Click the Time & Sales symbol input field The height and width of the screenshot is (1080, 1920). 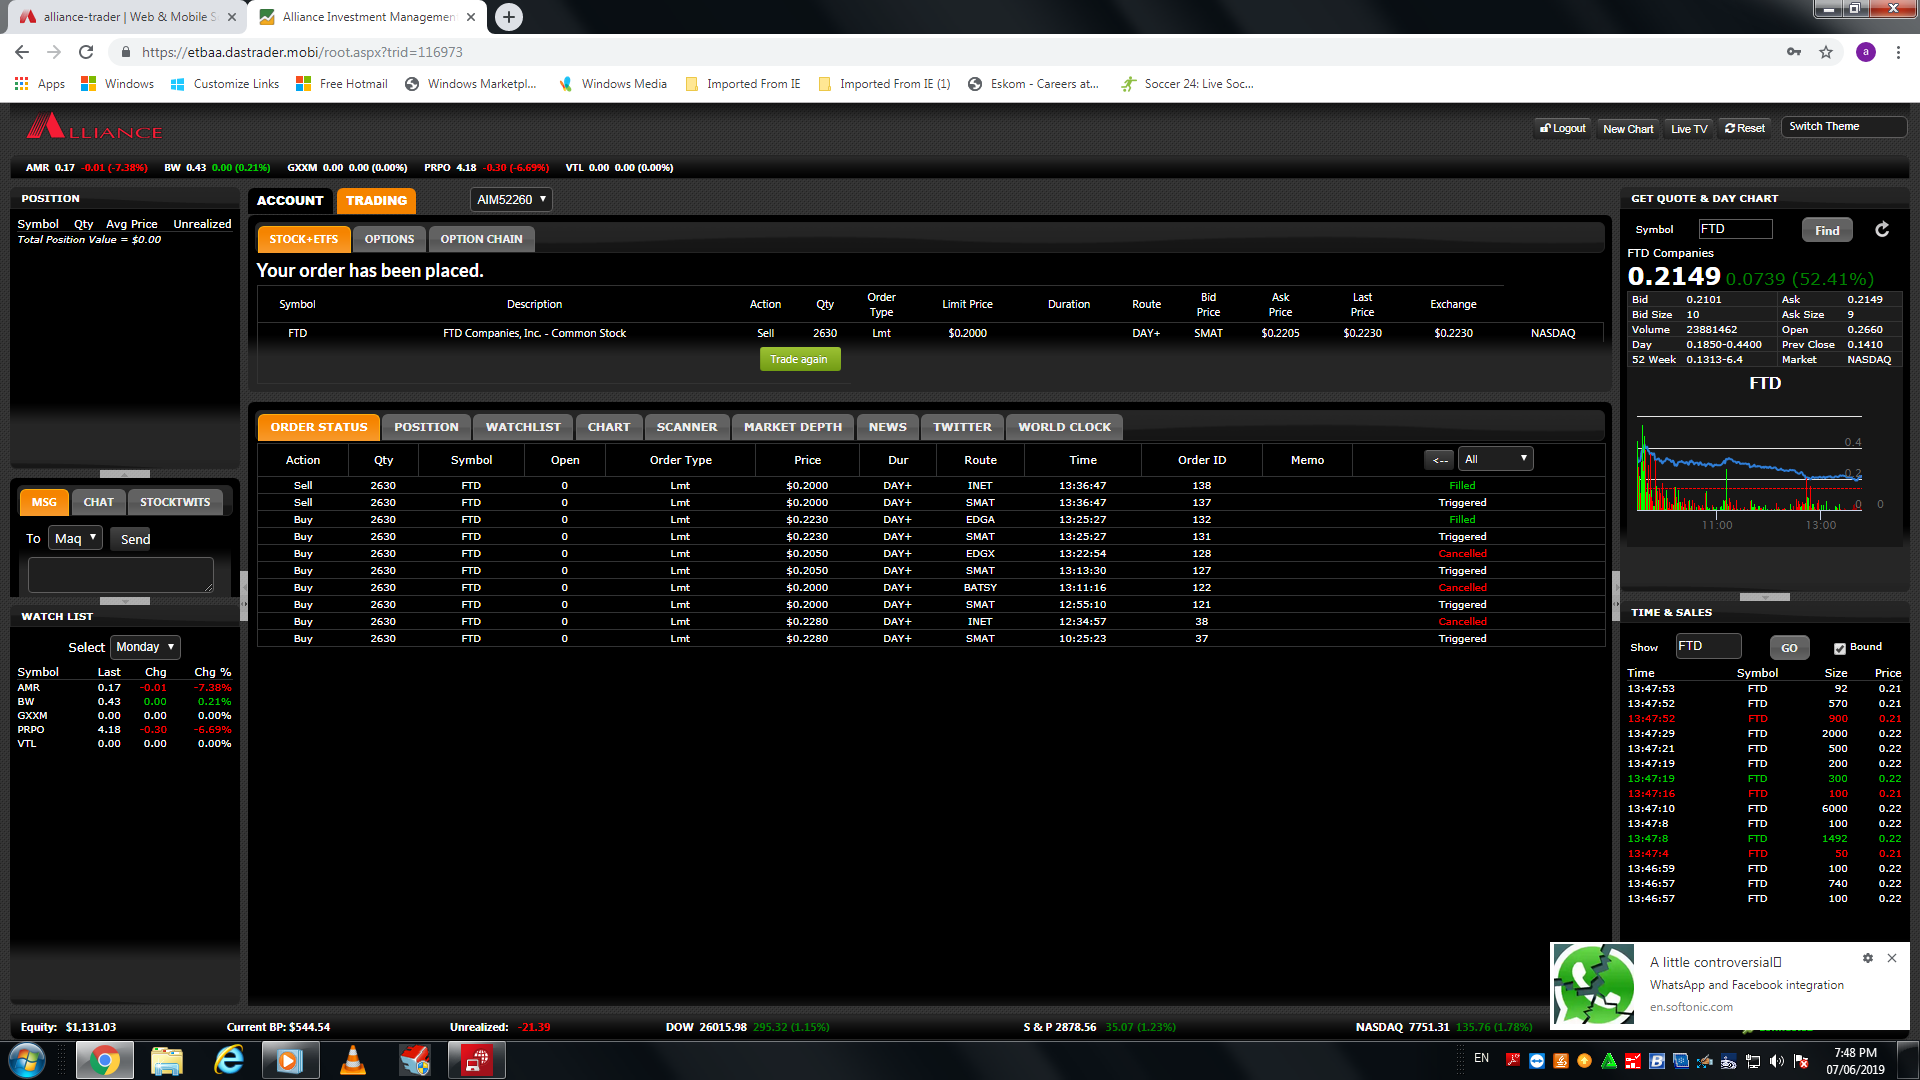[1708, 646]
